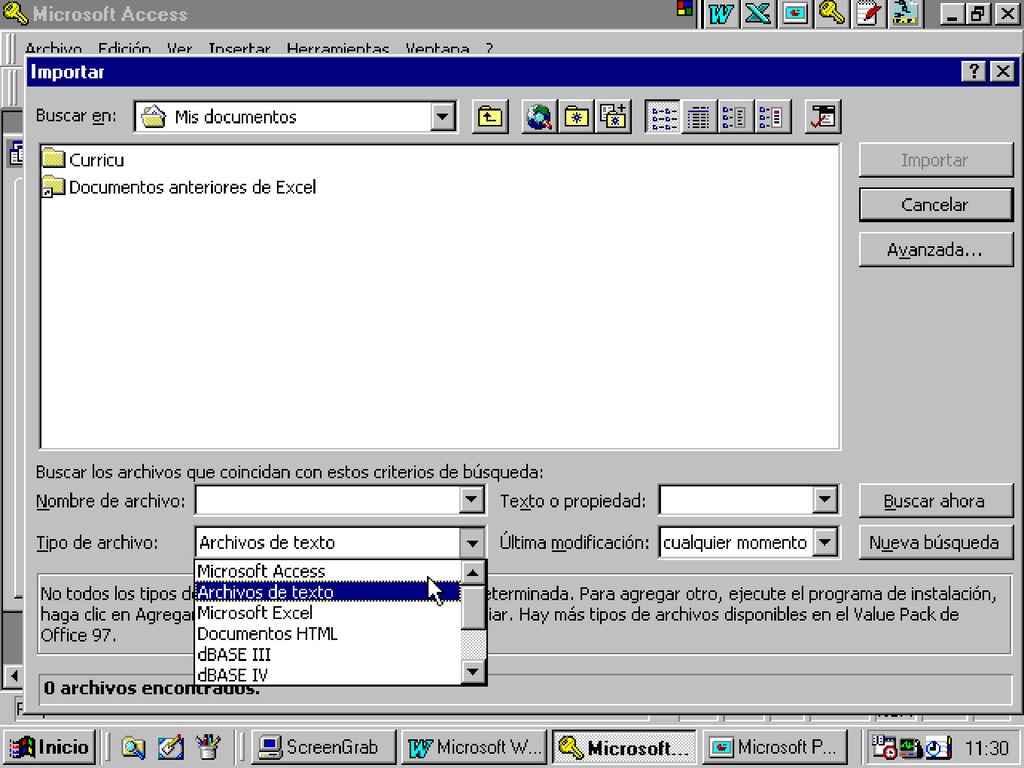Click the Add to Favorites icon
This screenshot has height=768, width=1024.
tap(613, 117)
